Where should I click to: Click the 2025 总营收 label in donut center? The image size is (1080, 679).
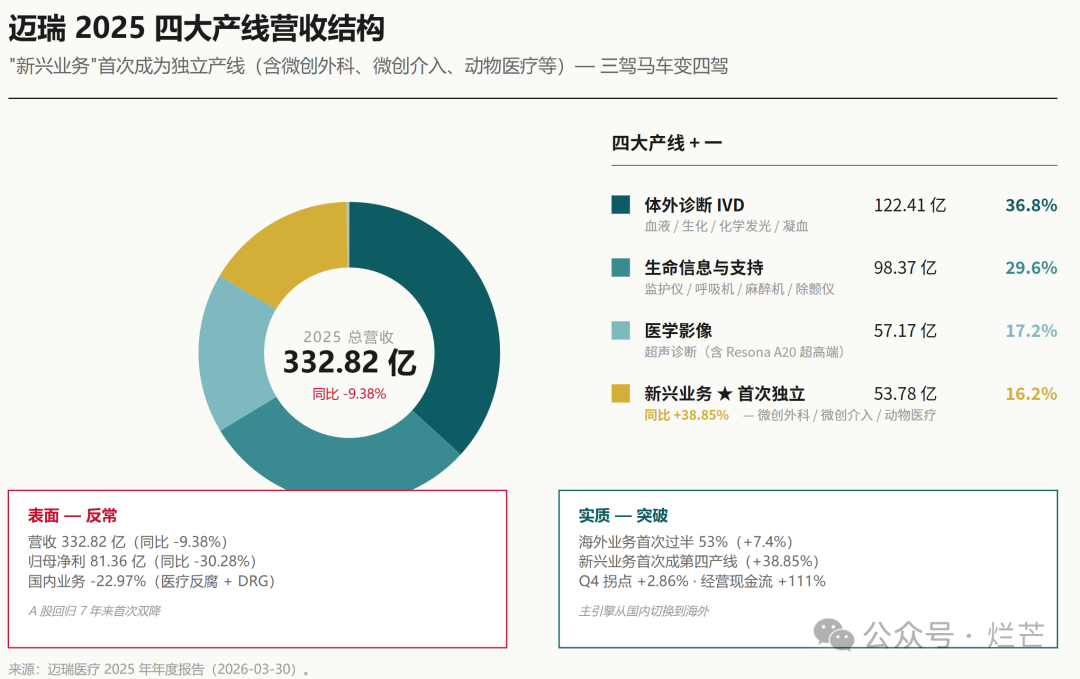(349, 337)
